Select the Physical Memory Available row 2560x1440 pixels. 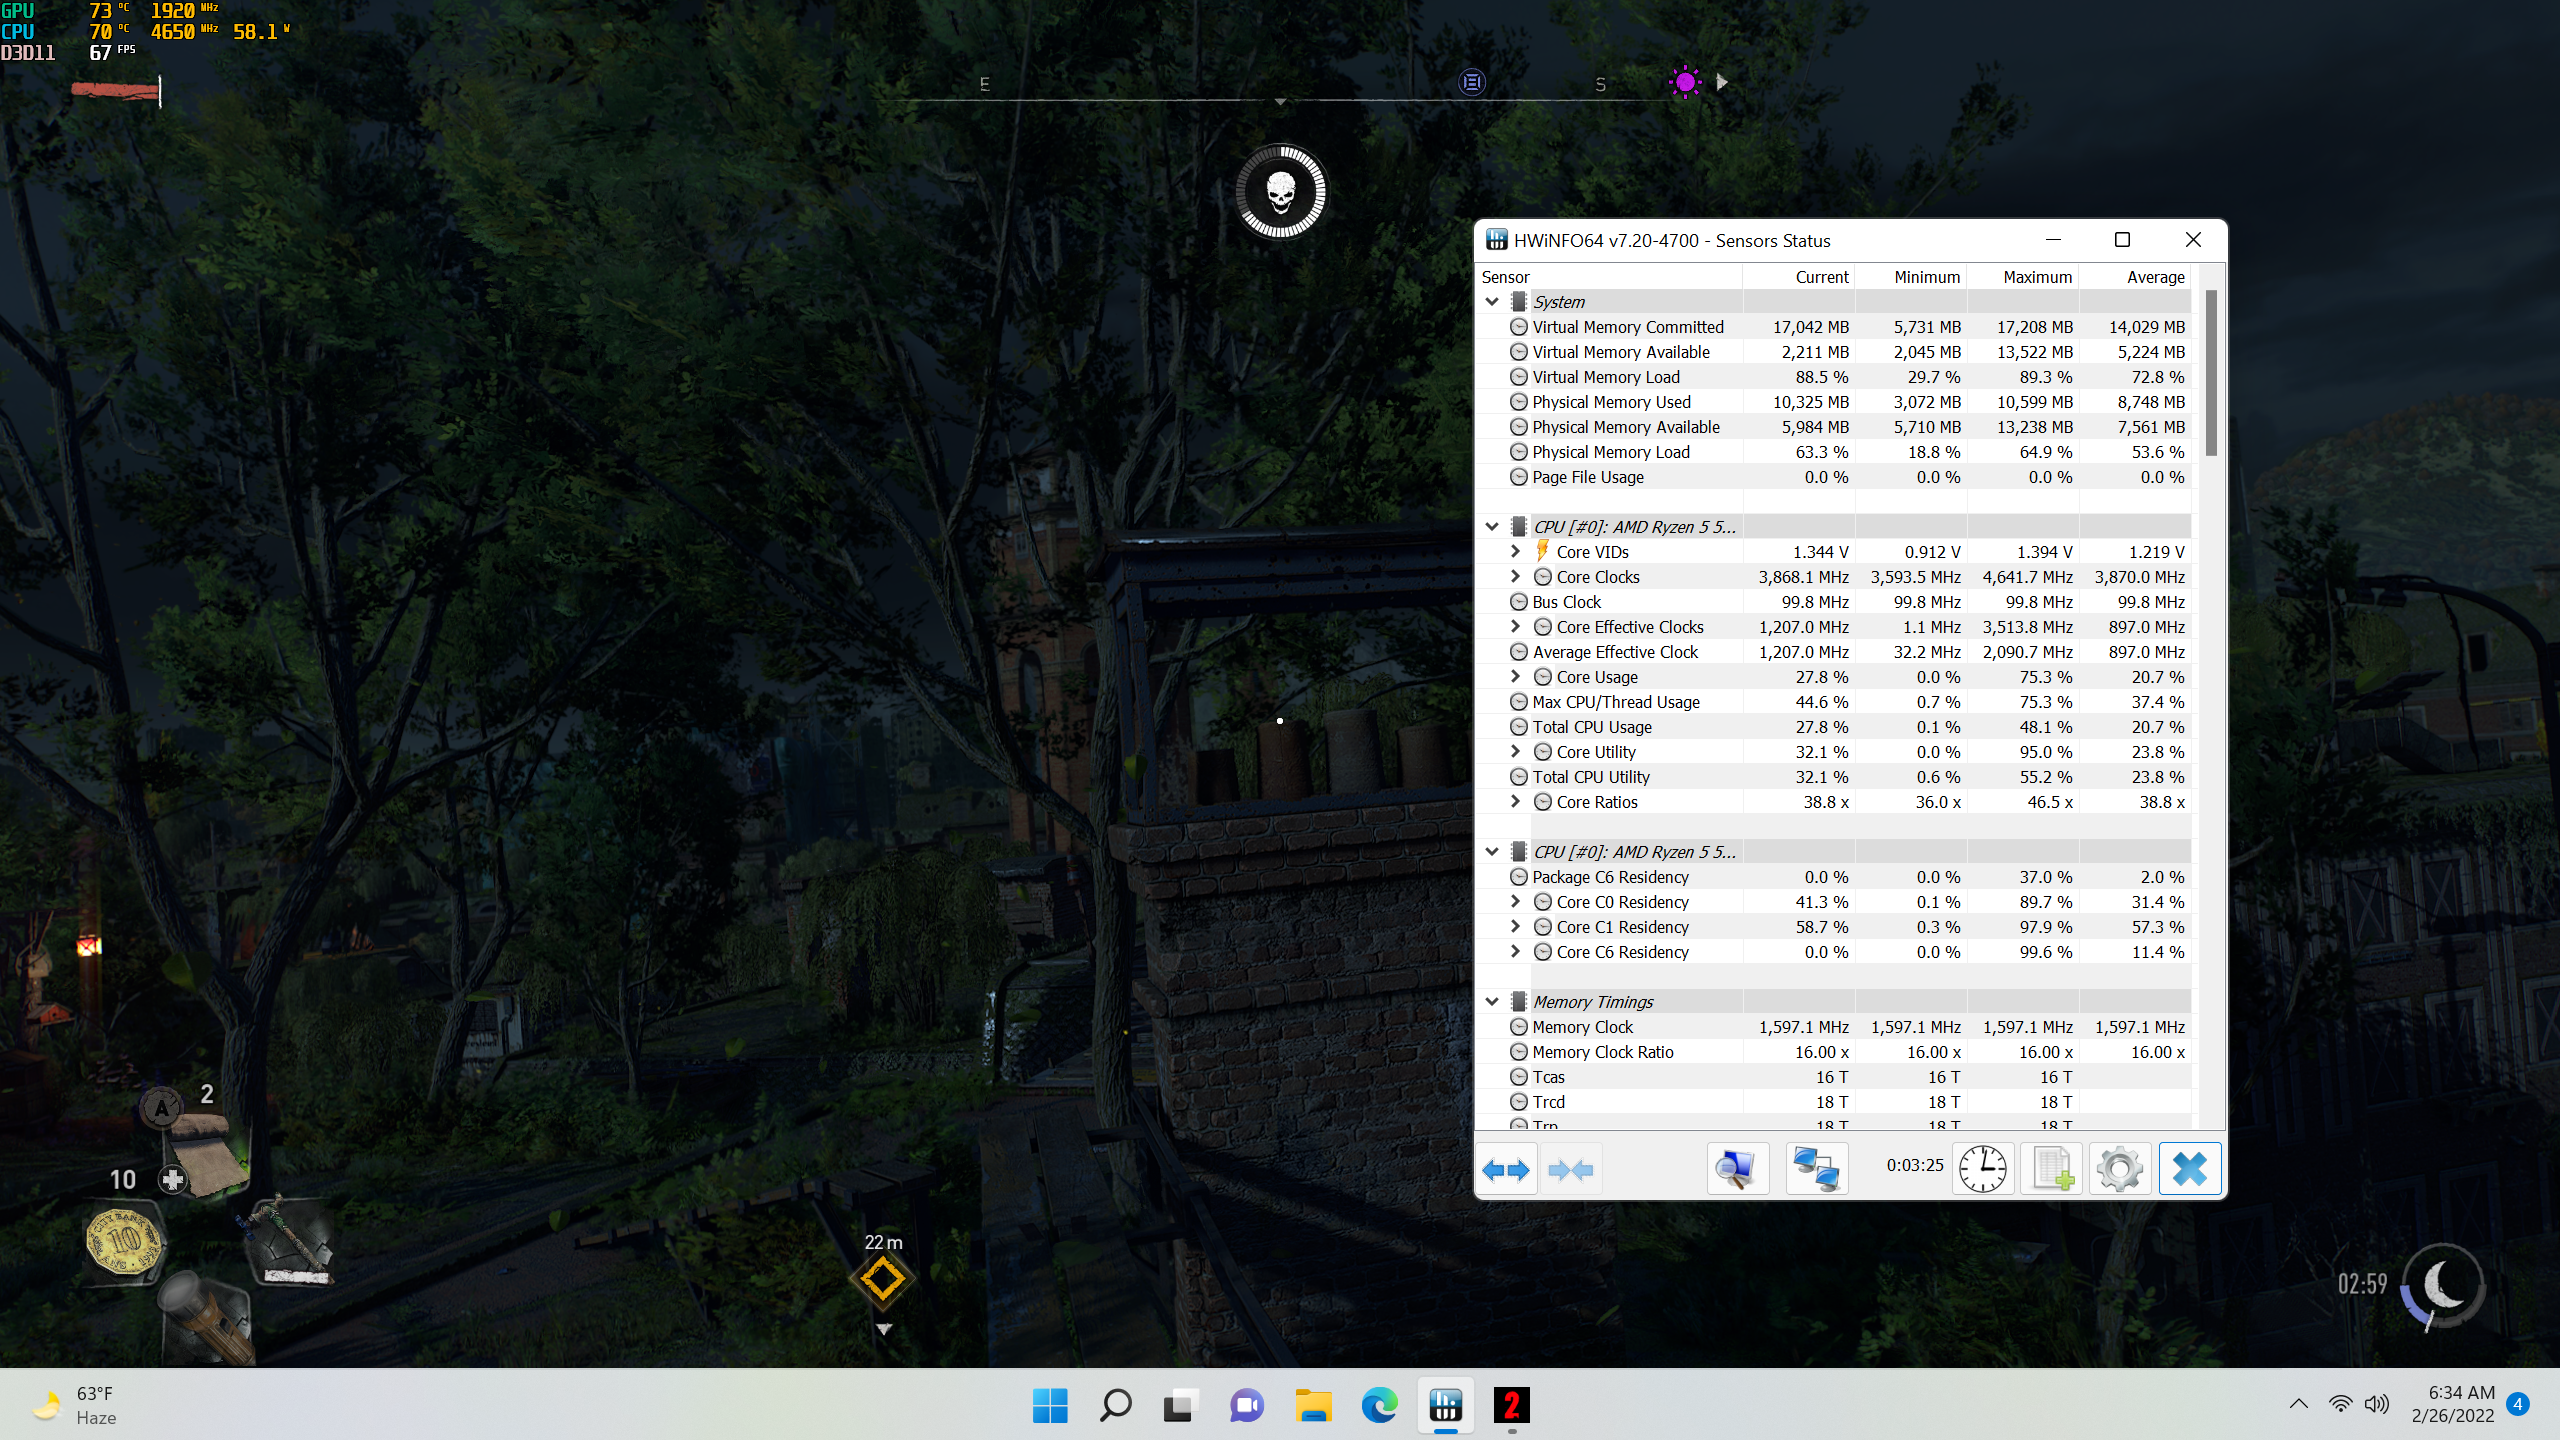coord(1834,427)
